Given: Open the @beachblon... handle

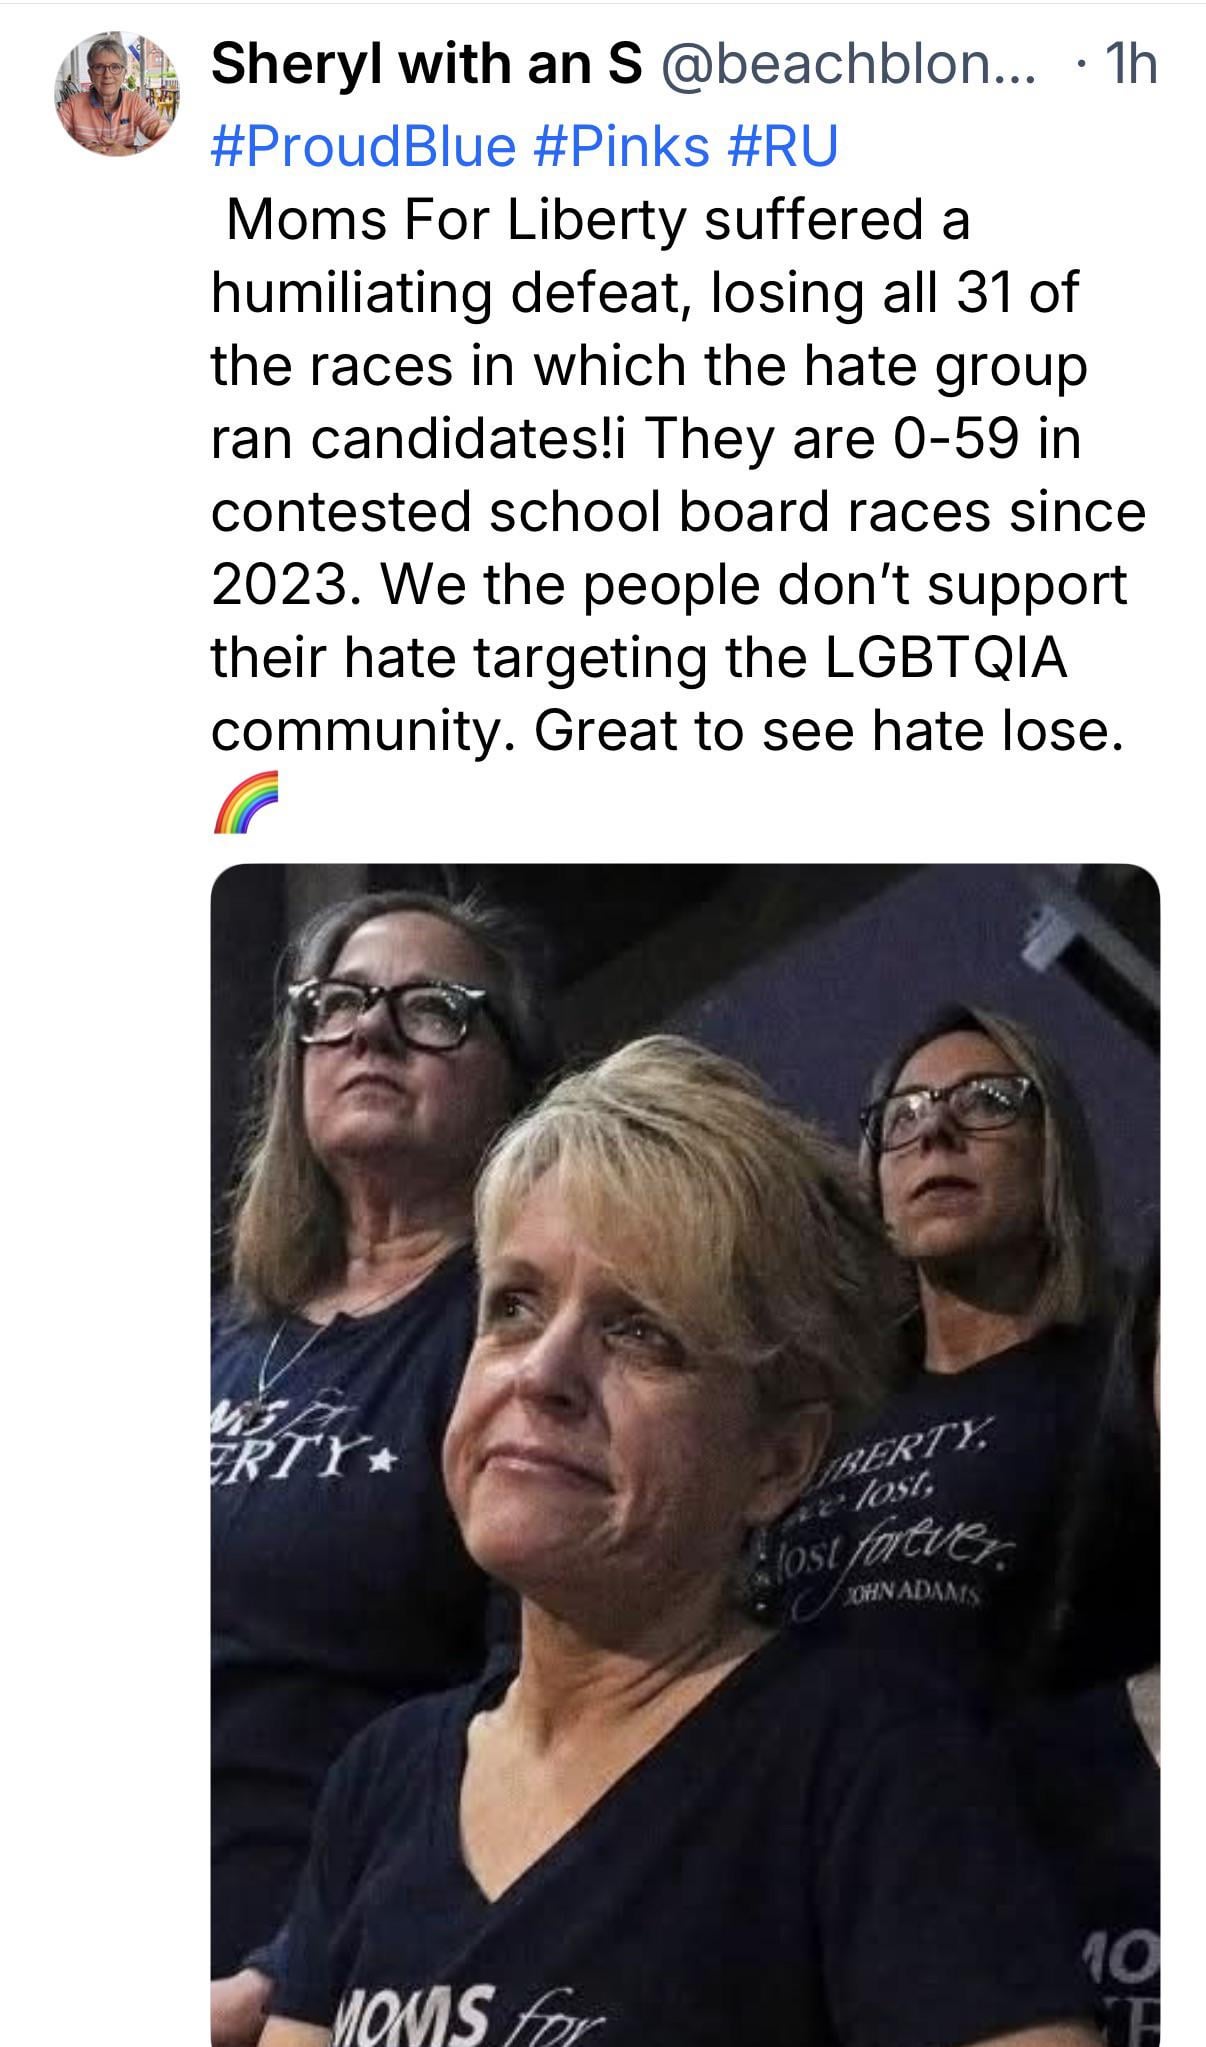Looking at the screenshot, I should [x=846, y=65].
